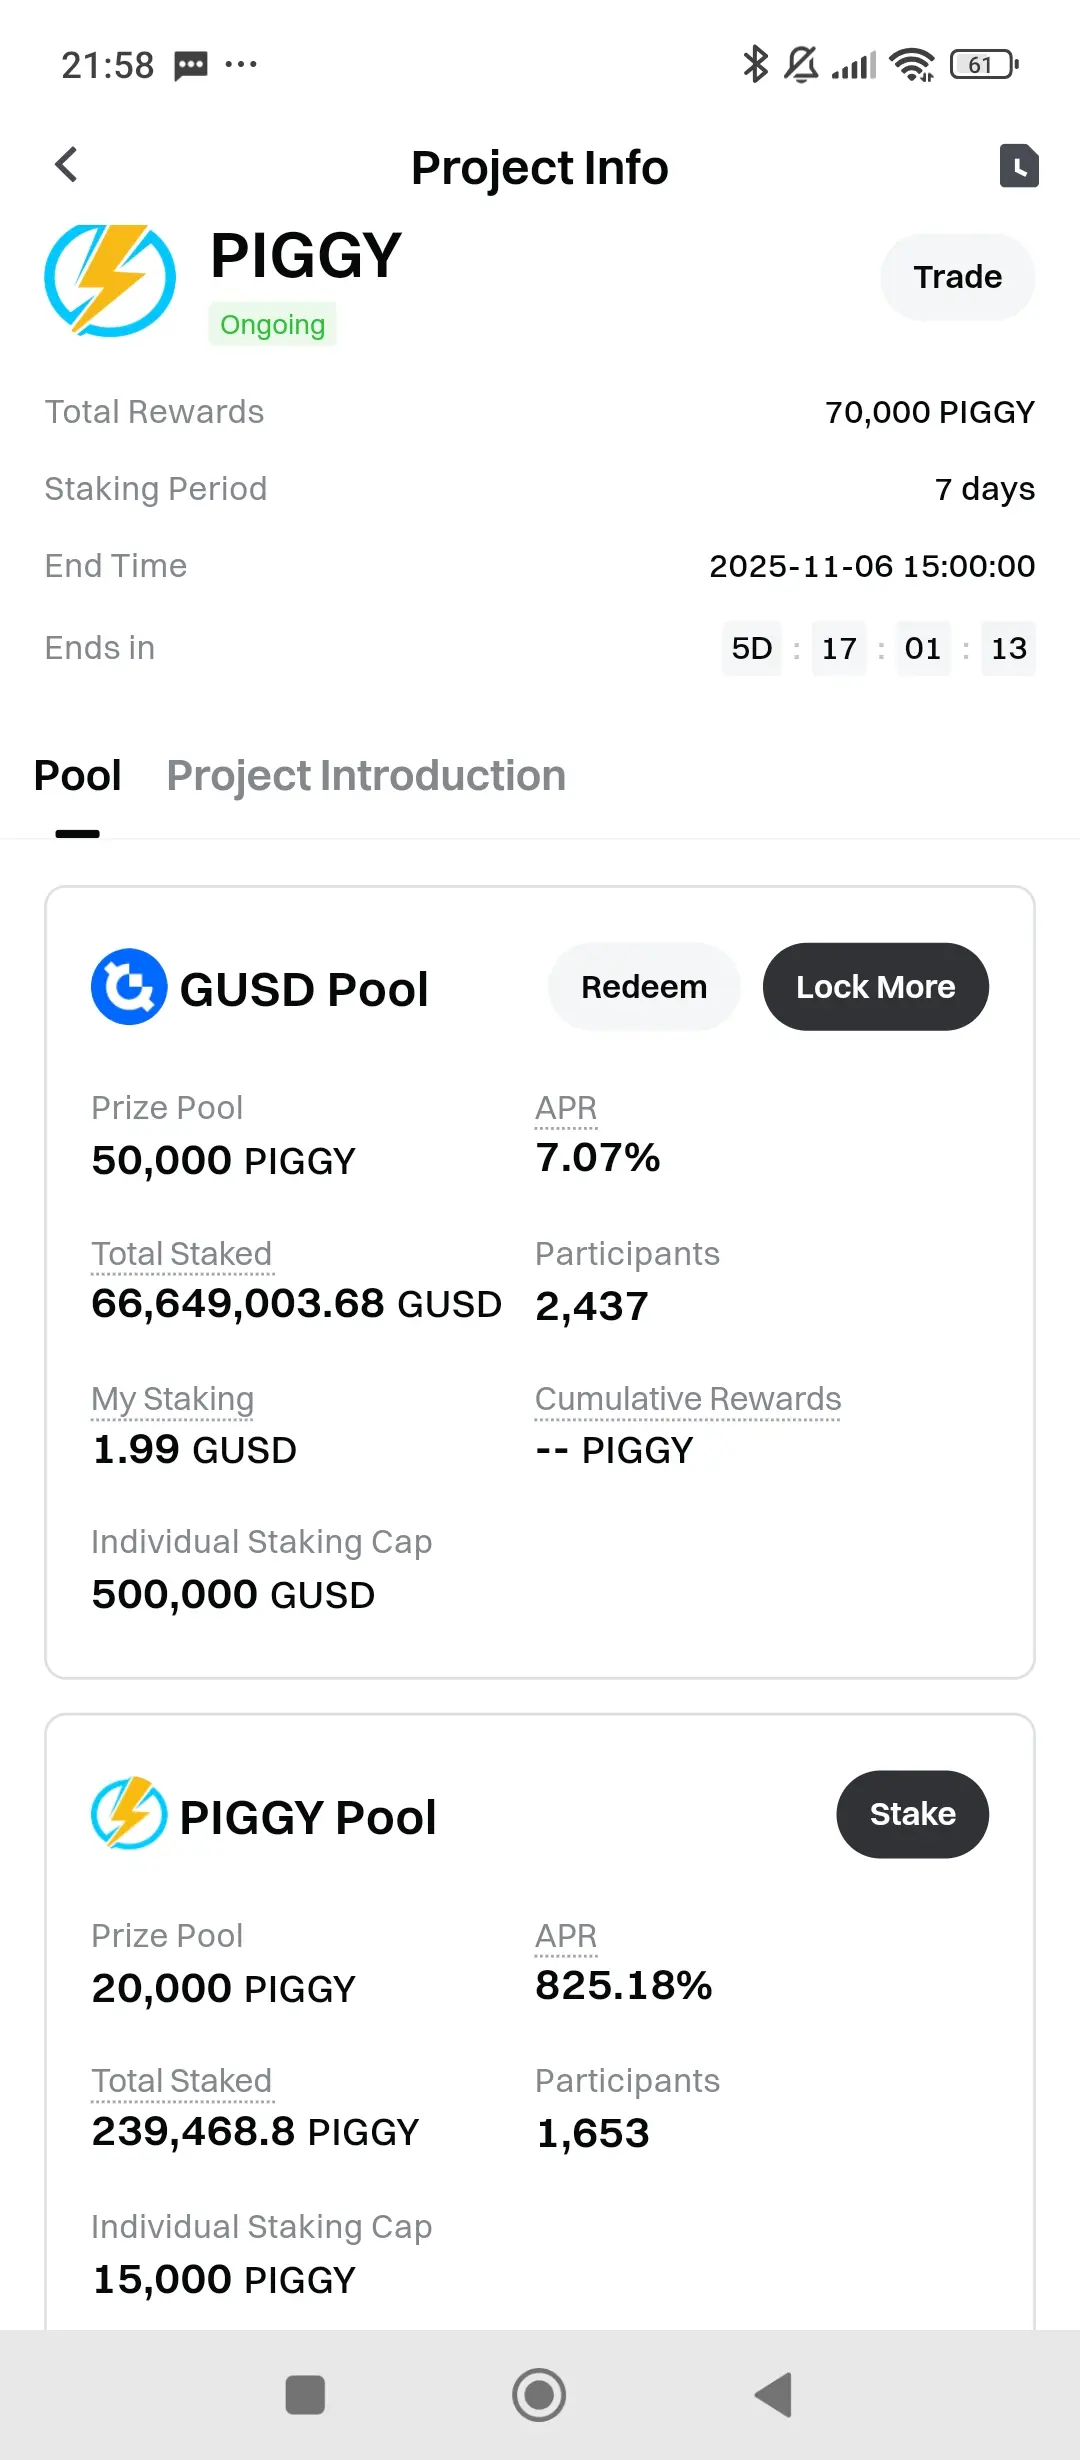The width and height of the screenshot is (1080, 2460).
Task: Tap Cumulative Rewards label for info
Action: coord(688,1399)
